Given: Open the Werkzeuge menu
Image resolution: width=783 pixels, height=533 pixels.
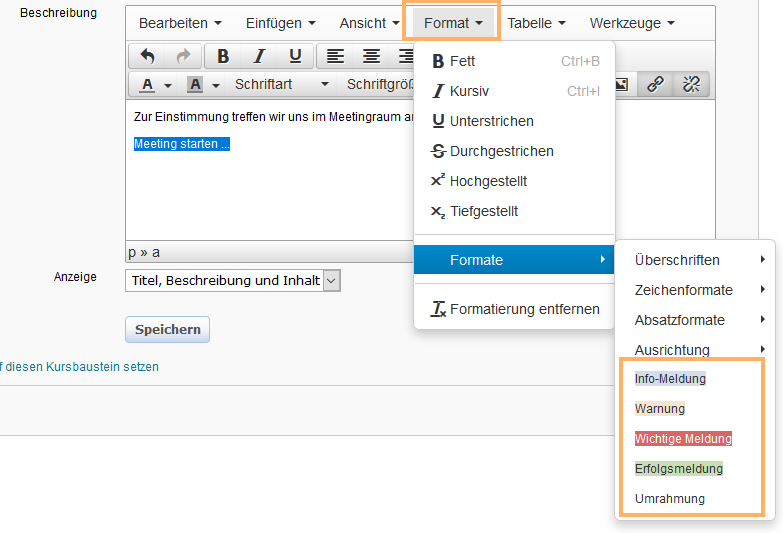Looking at the screenshot, I should [x=632, y=23].
